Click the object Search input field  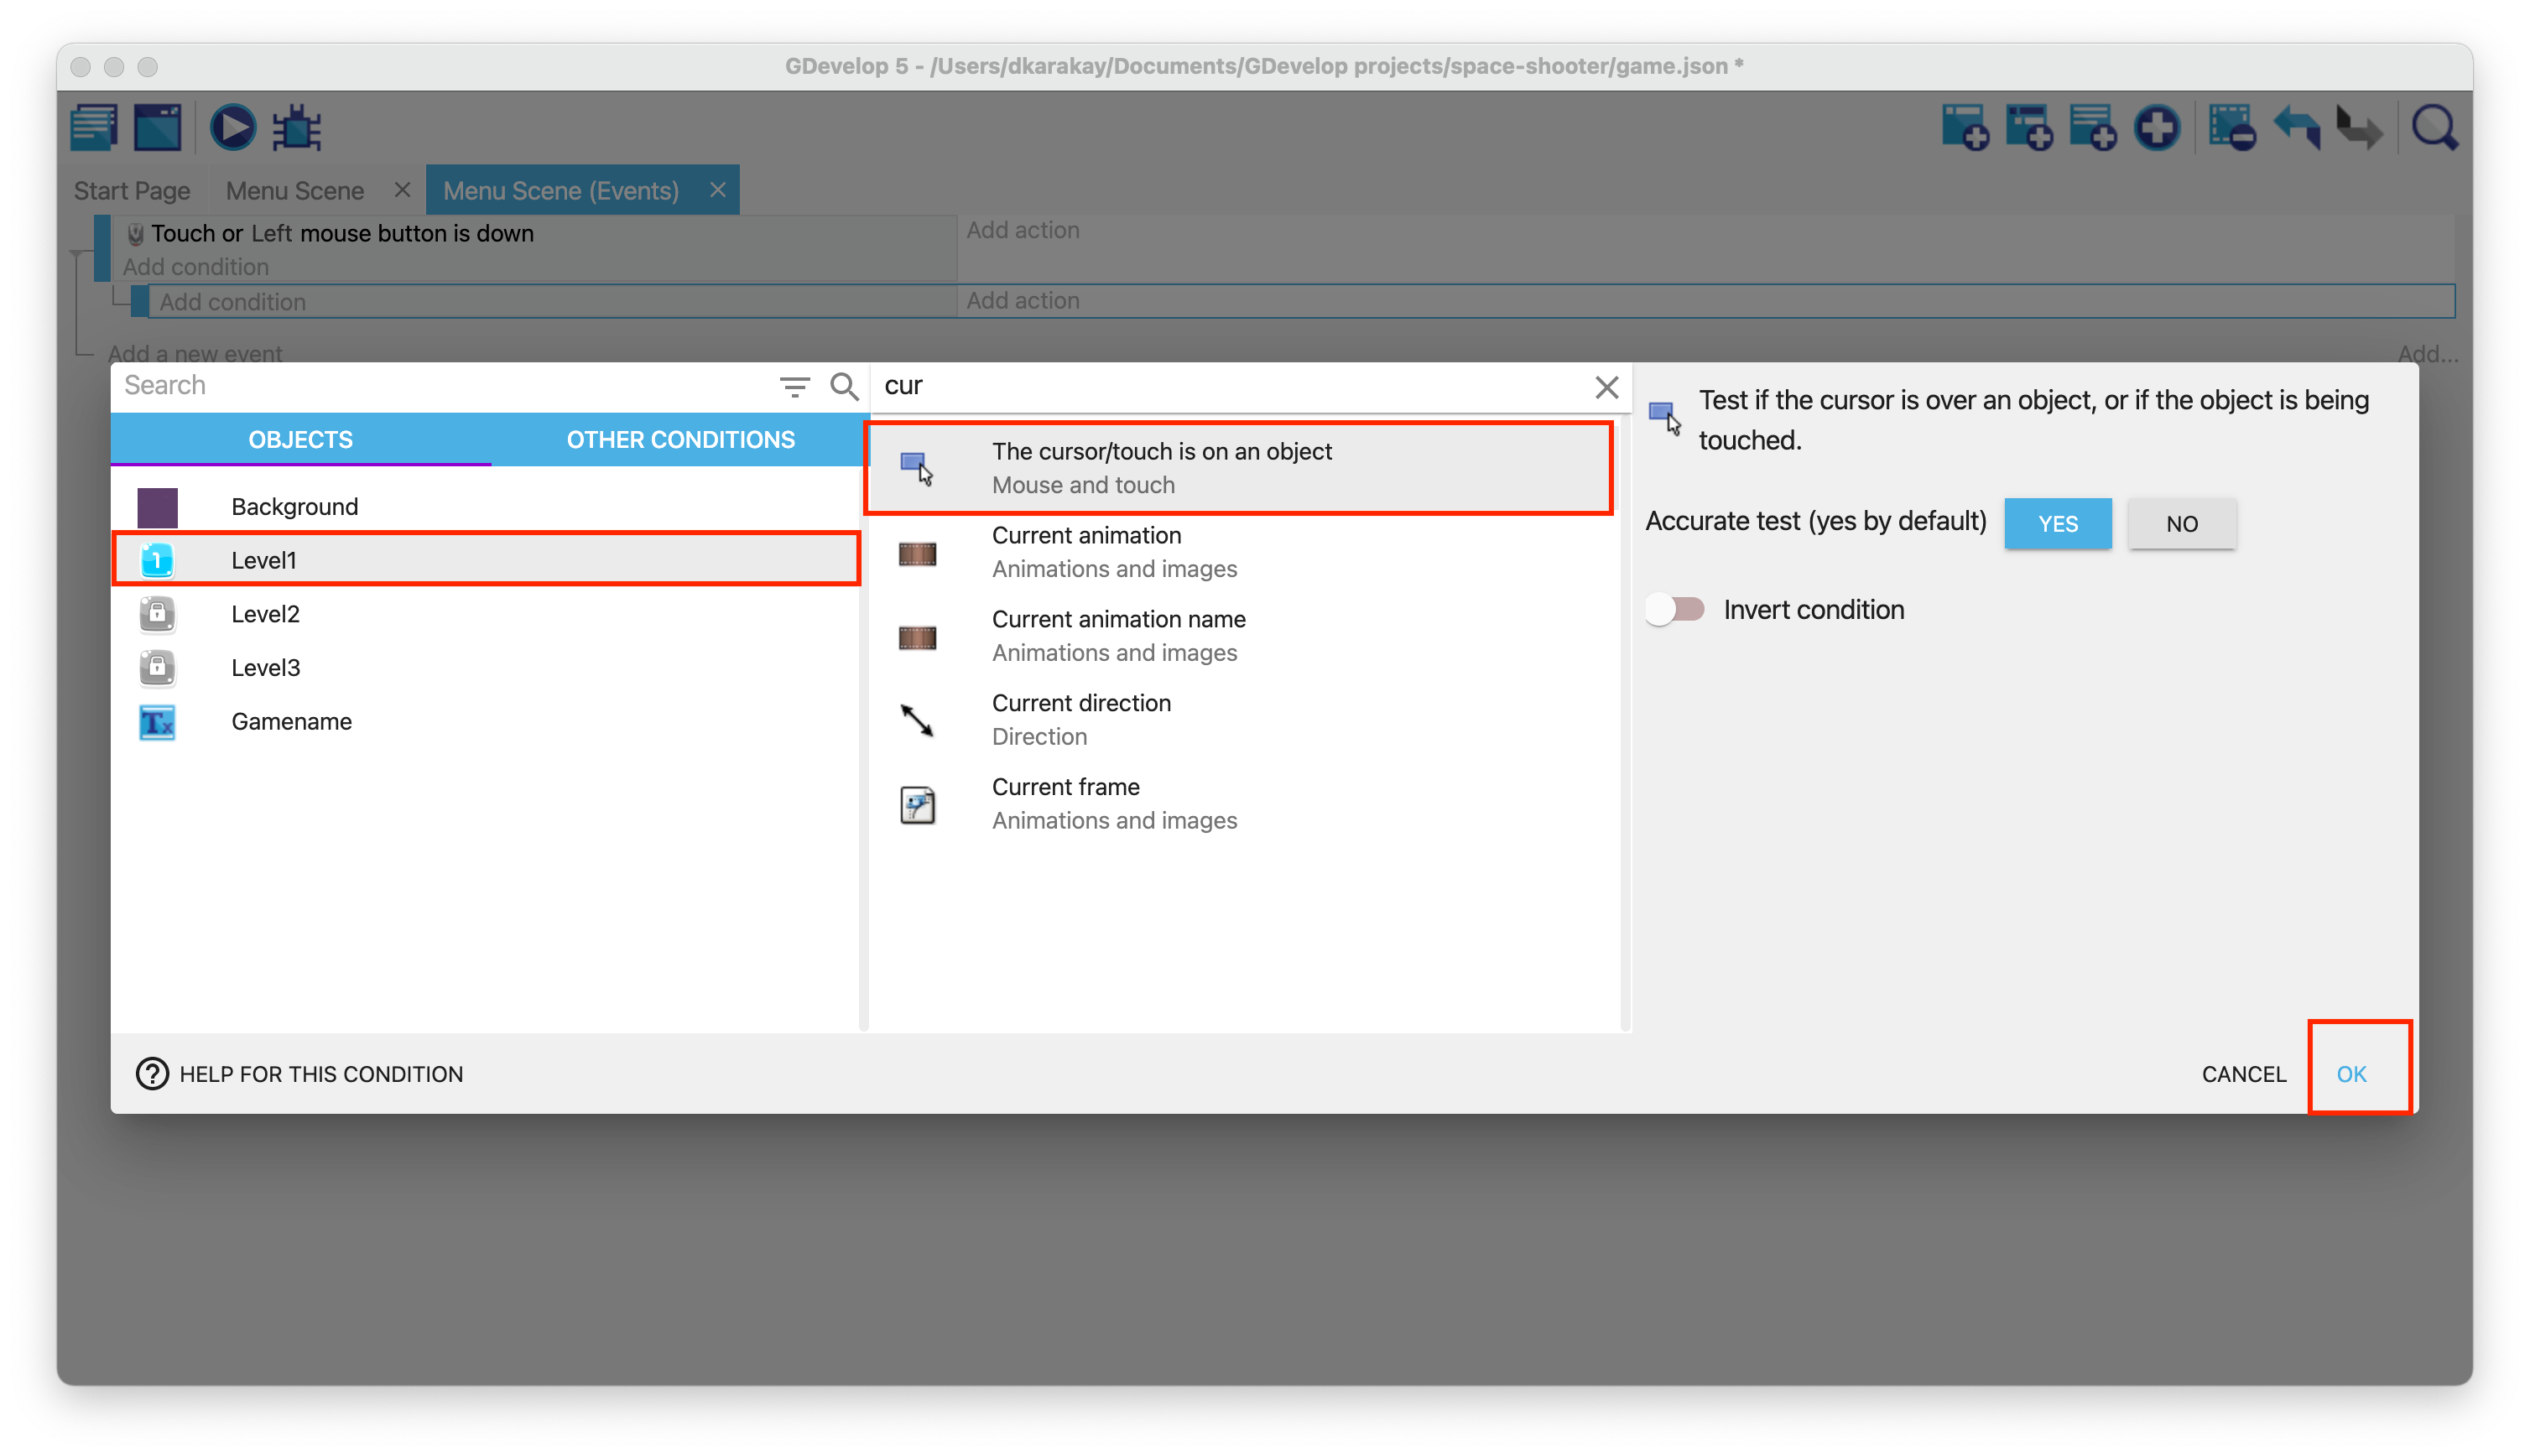pyautogui.click(x=440, y=385)
